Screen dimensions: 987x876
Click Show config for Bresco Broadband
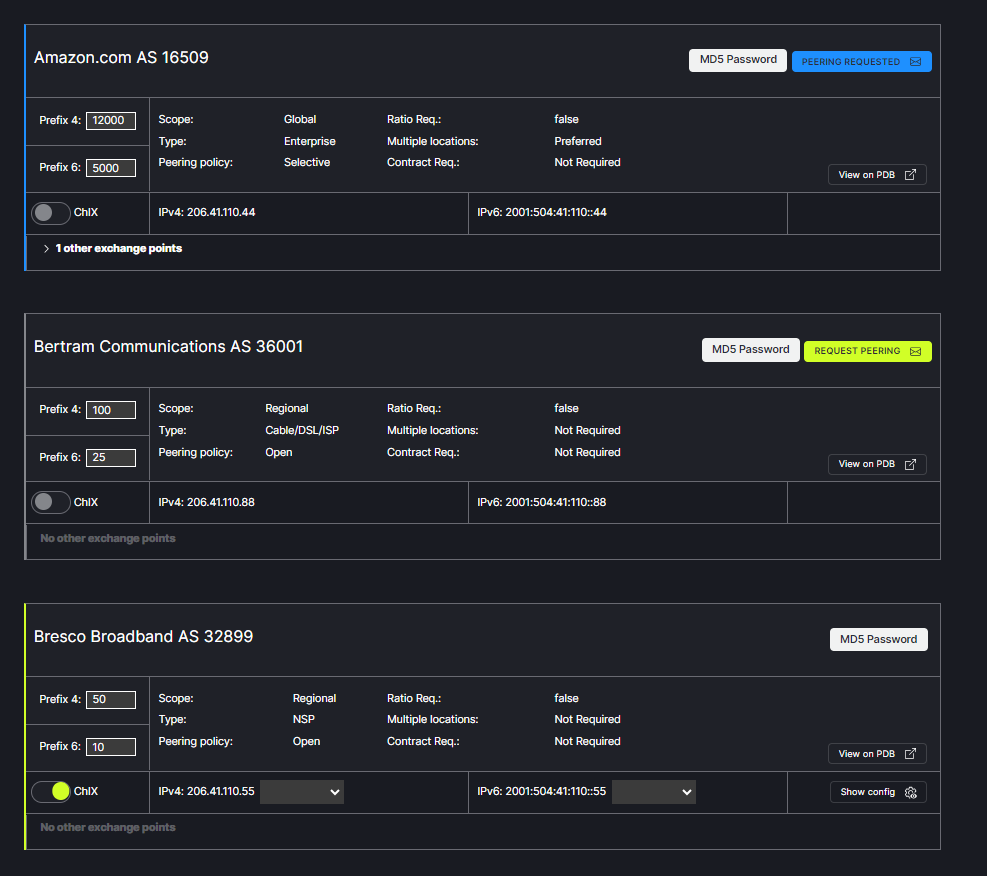pos(867,792)
